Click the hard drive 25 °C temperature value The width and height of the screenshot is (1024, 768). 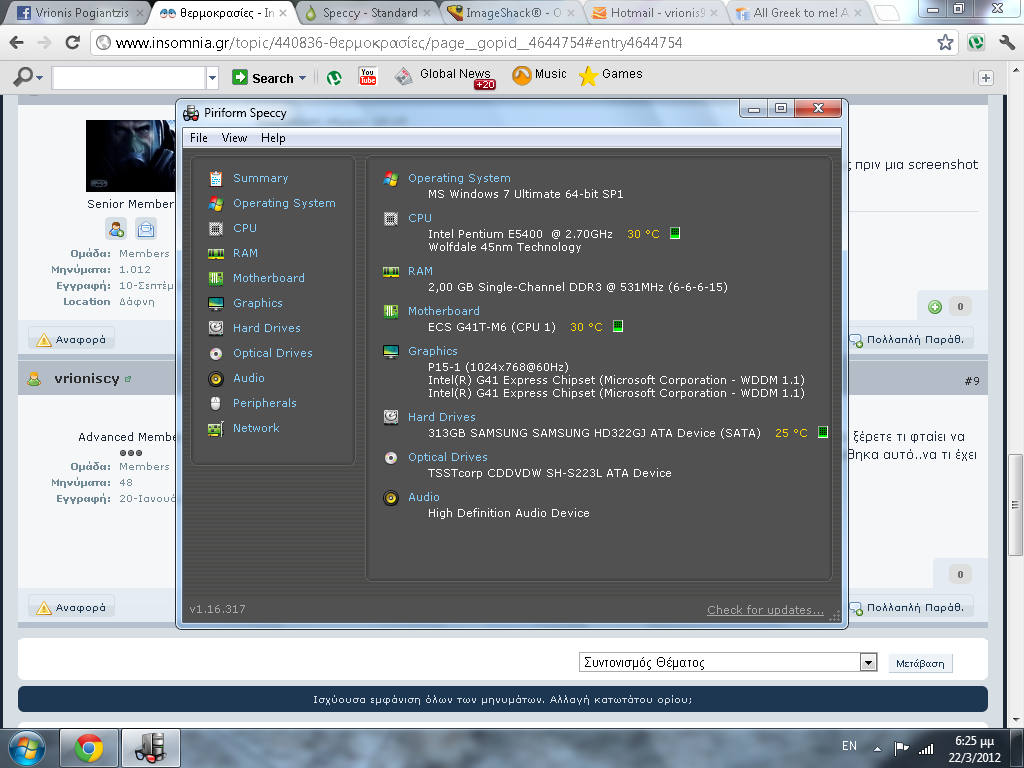[791, 433]
